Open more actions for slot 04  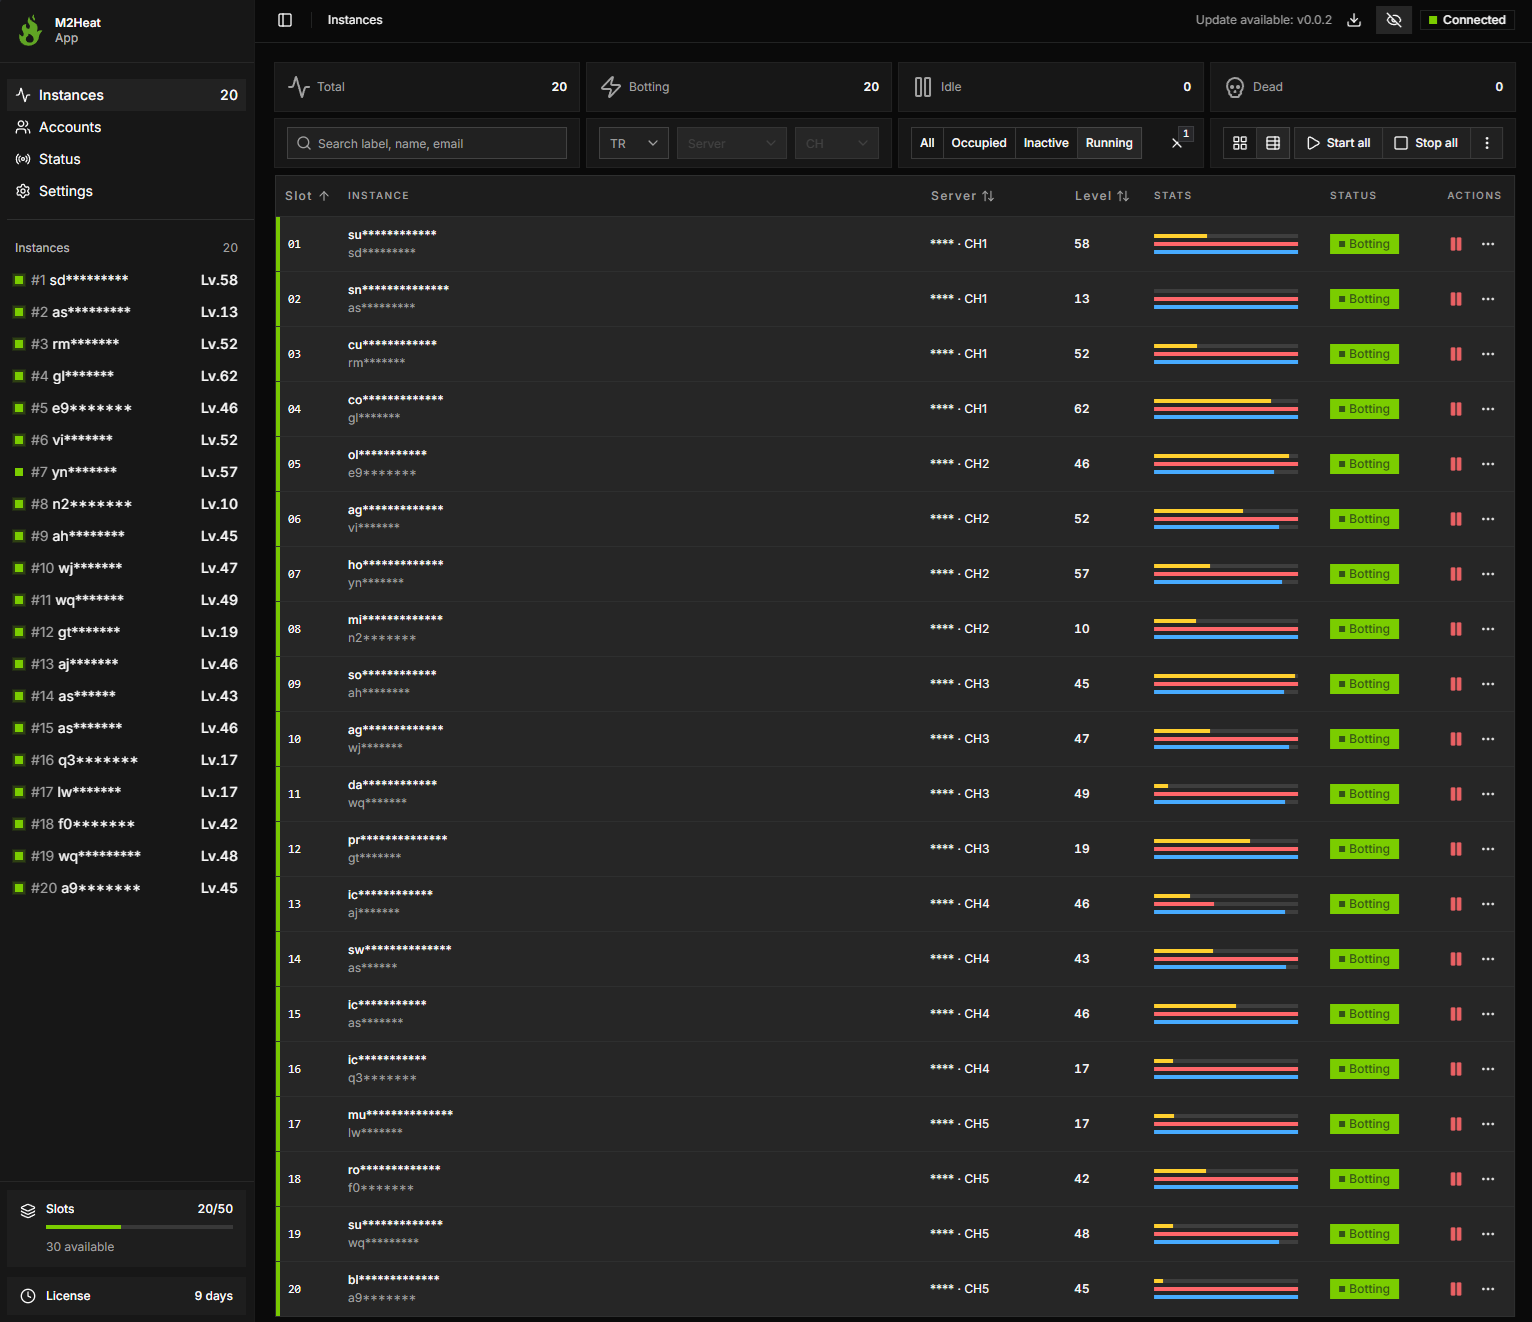coord(1488,409)
